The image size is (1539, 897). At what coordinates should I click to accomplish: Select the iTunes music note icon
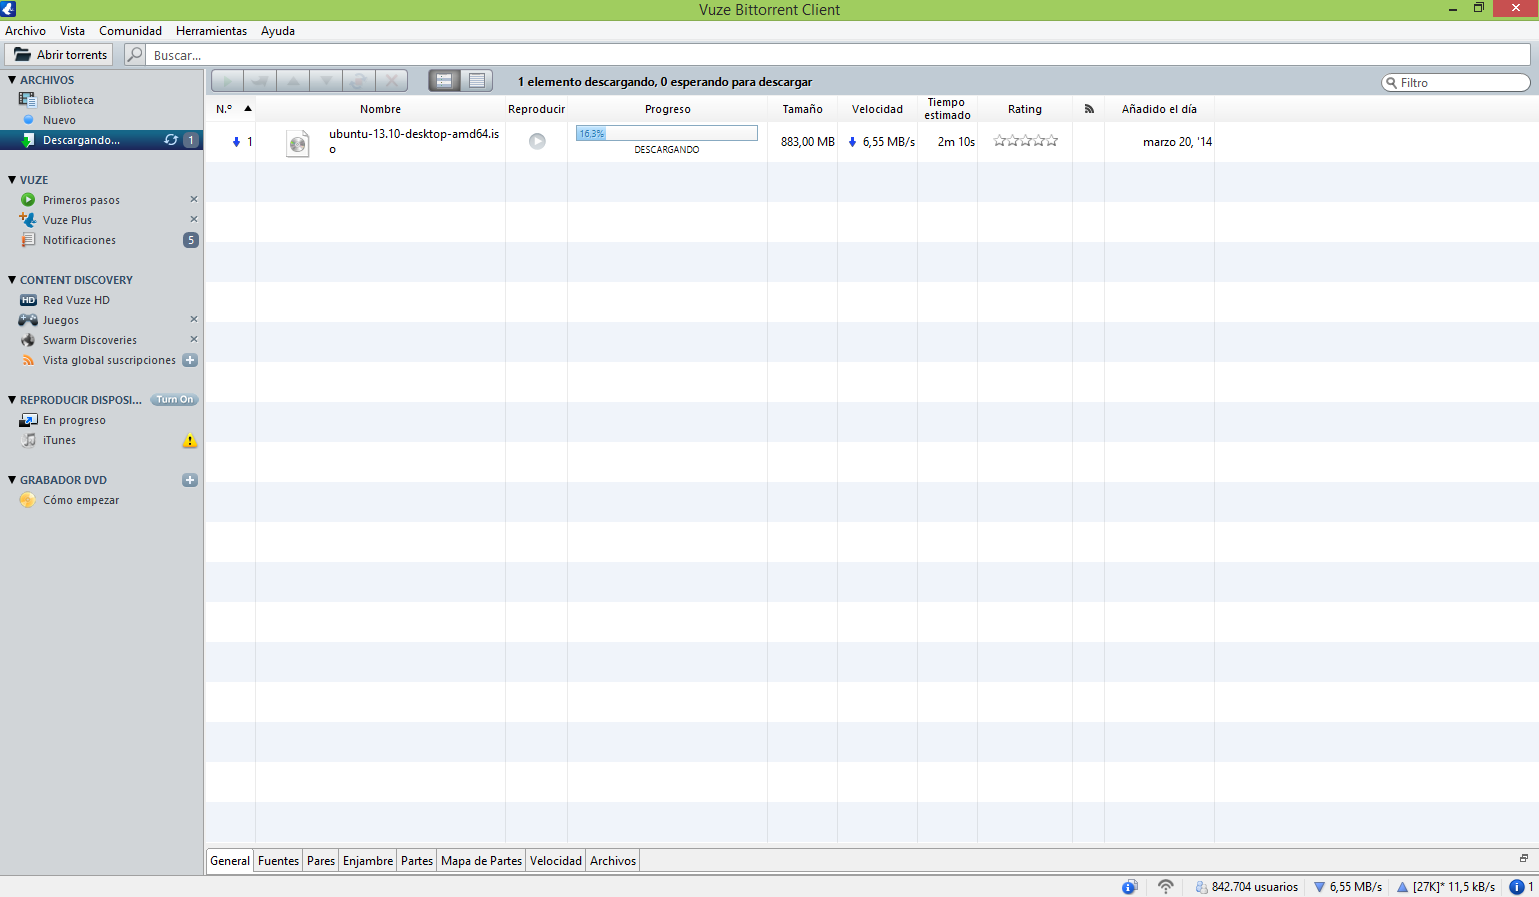tap(29, 440)
